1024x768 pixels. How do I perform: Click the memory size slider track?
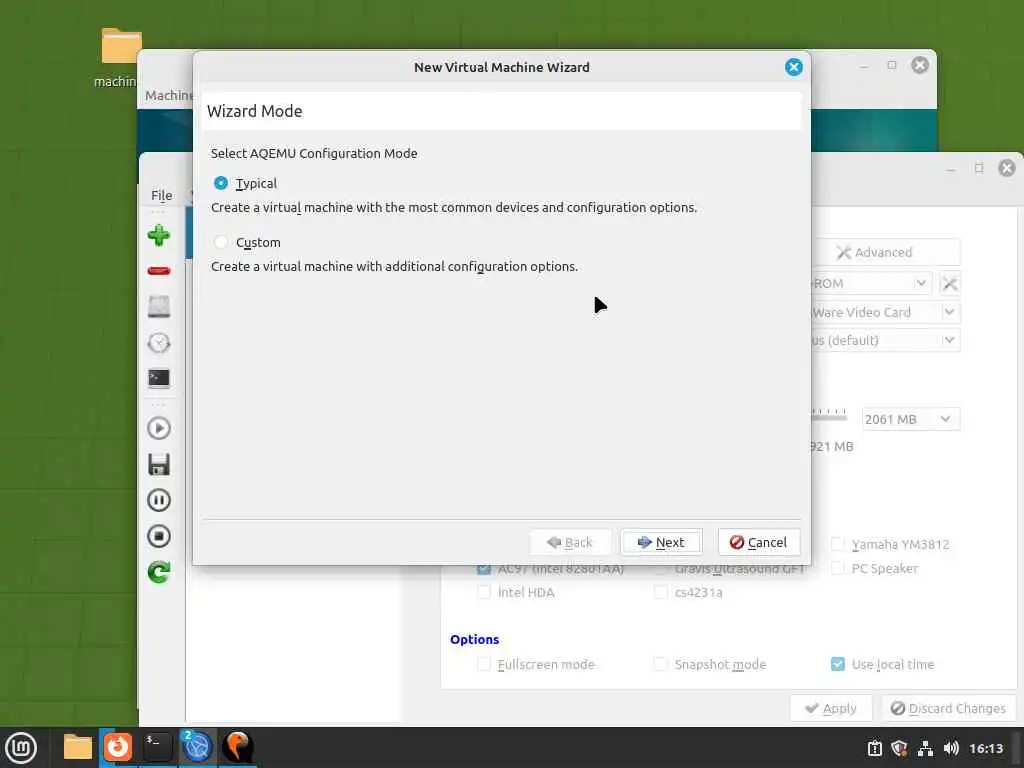829,417
